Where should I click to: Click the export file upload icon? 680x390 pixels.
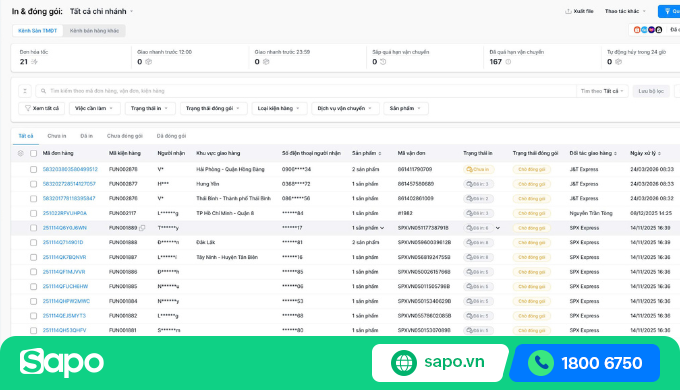[568, 11]
